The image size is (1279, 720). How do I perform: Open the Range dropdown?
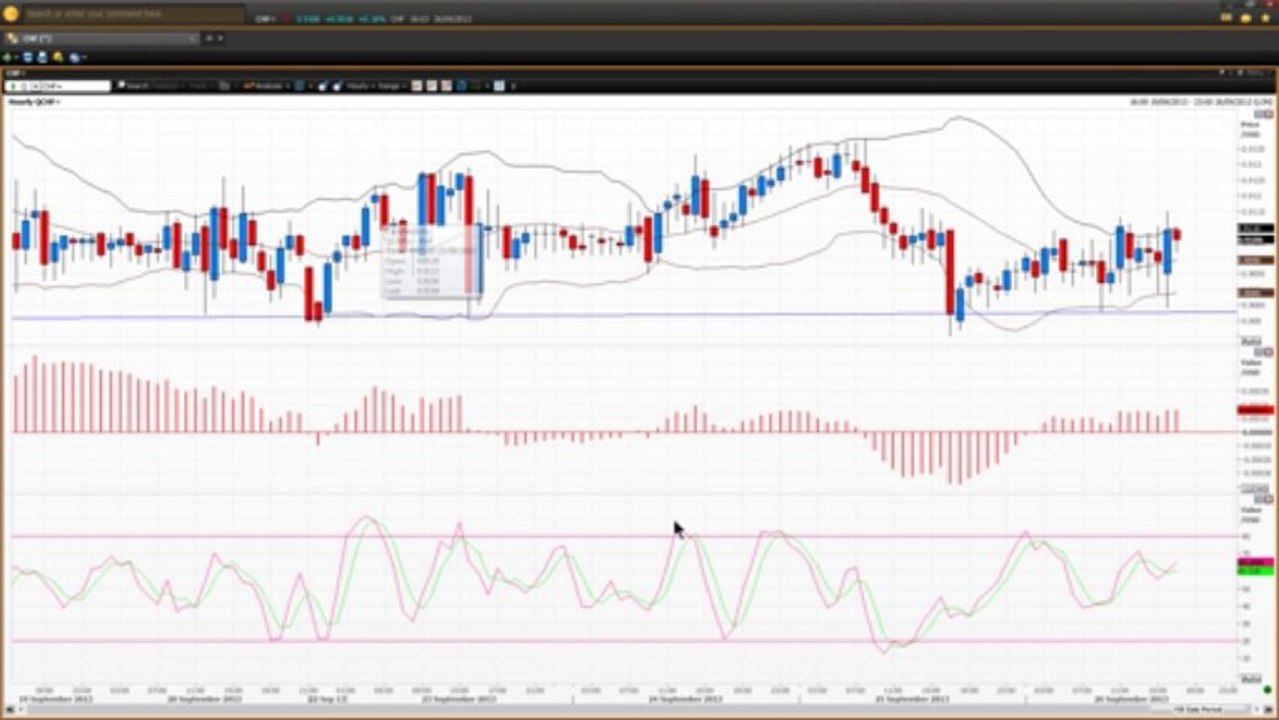point(392,86)
